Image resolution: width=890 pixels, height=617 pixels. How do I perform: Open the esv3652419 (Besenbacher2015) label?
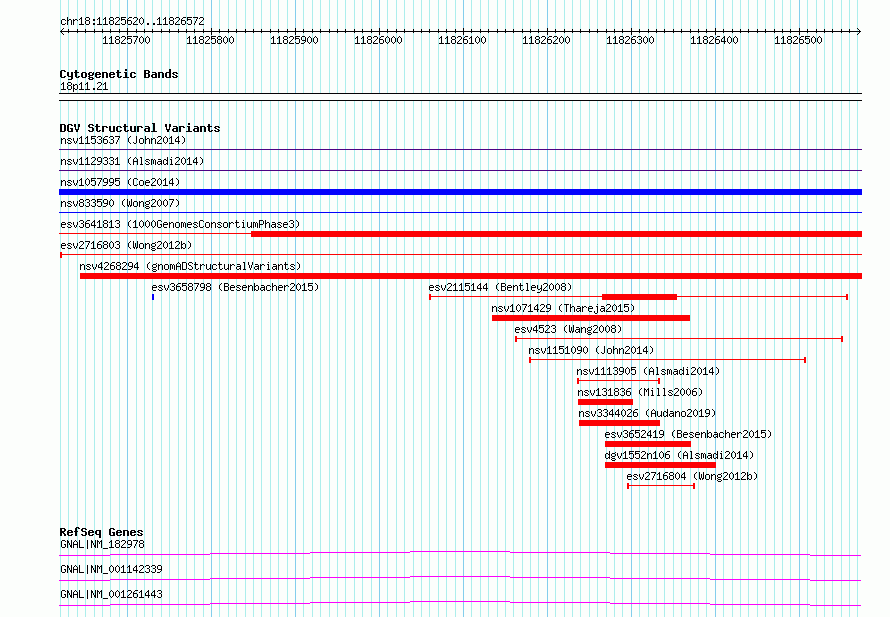[x=688, y=434]
